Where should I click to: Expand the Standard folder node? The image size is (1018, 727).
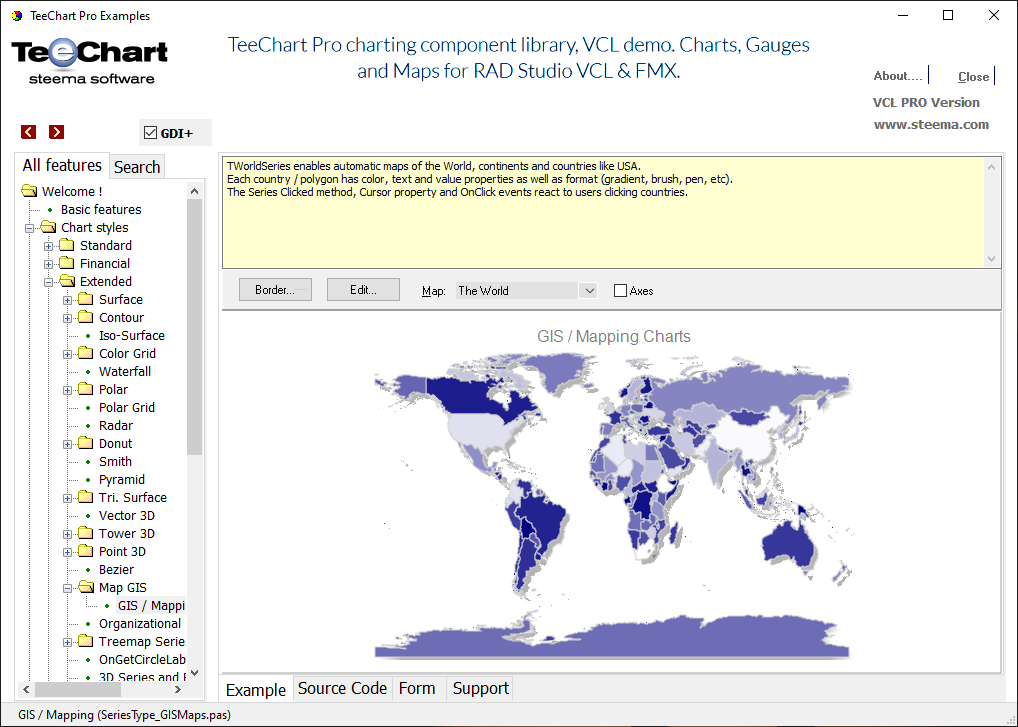48,246
